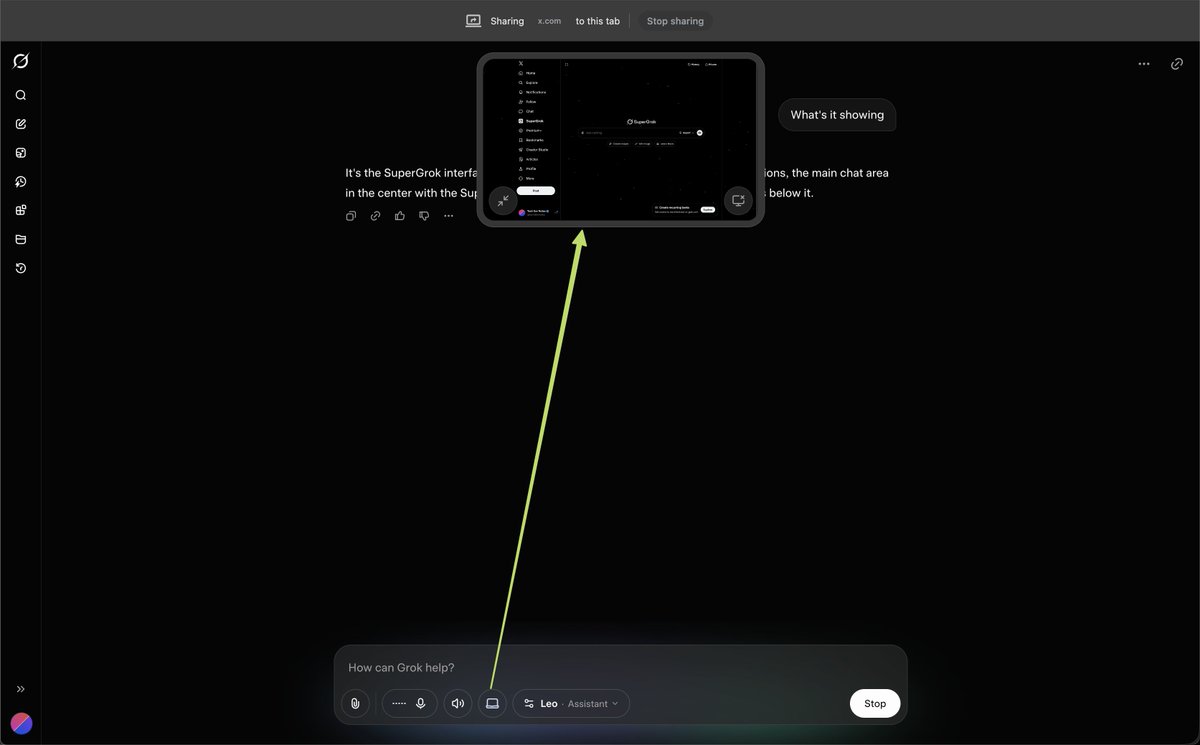
Task: Minimize the shared screen preview
Action: [503, 200]
